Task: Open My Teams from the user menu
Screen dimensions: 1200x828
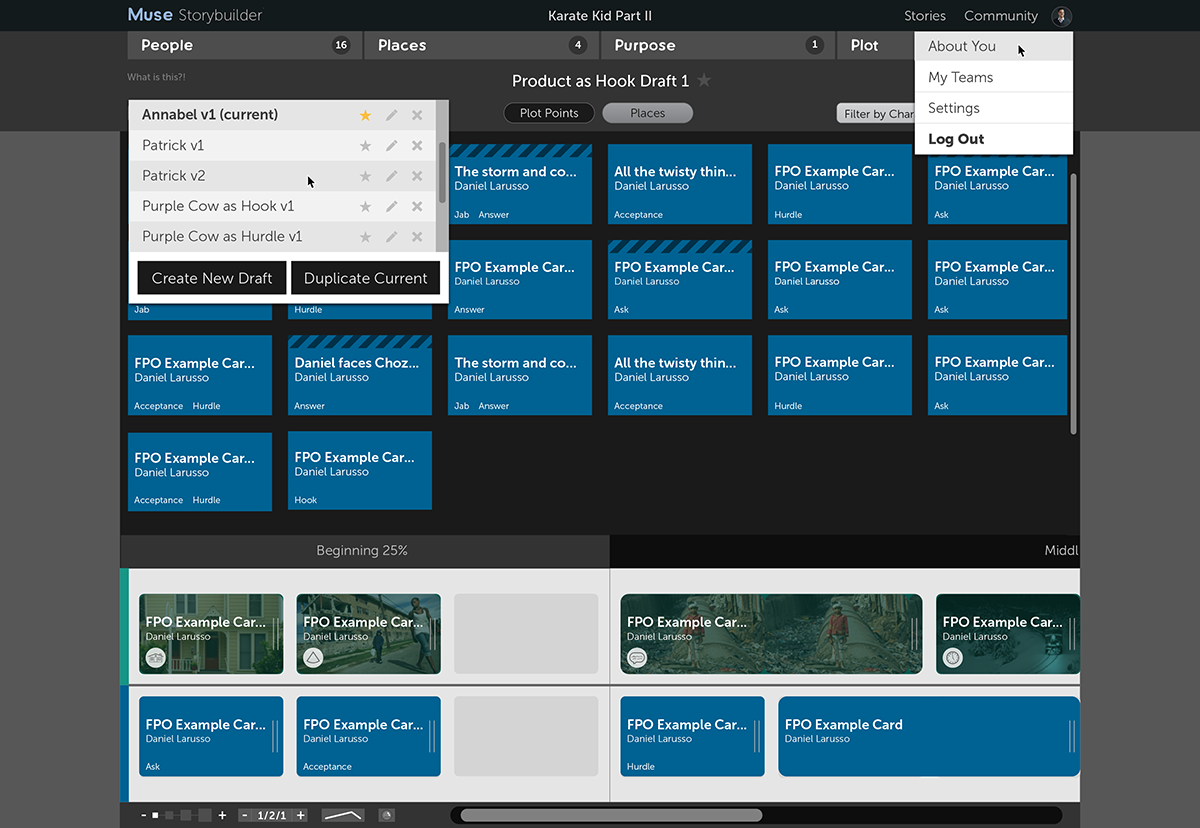Action: coord(994,77)
